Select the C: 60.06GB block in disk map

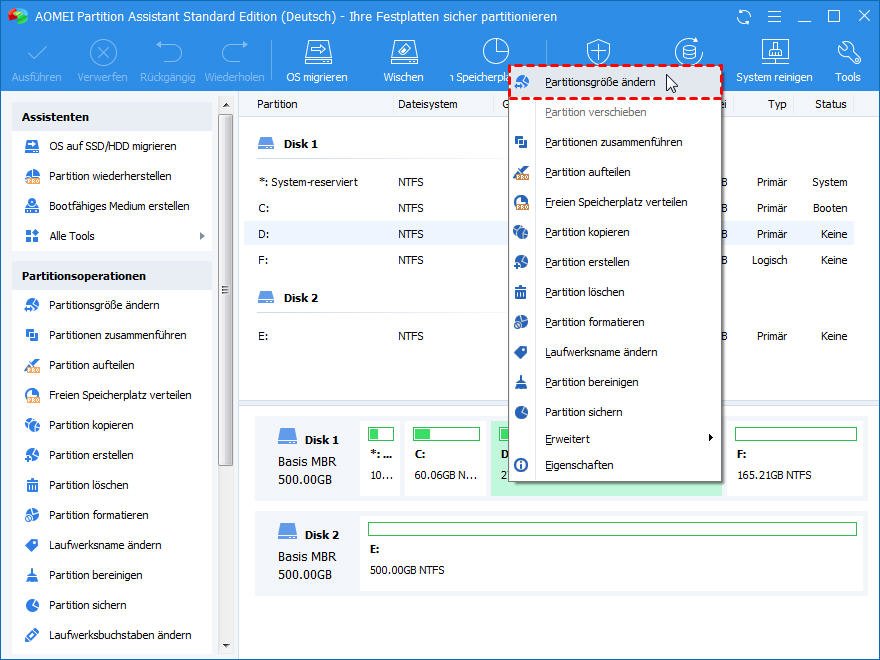coord(446,459)
